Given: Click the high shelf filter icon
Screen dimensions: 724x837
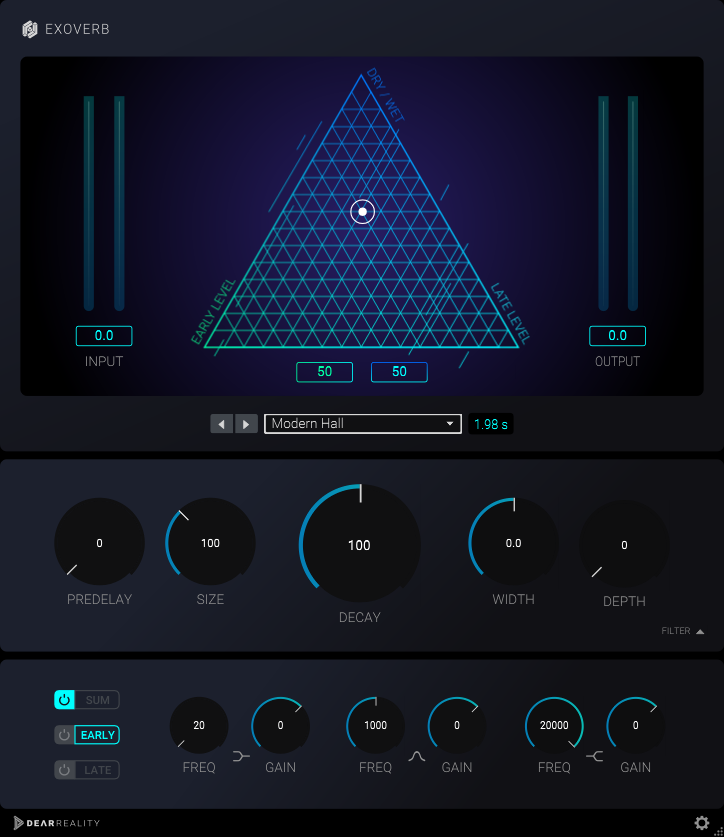Looking at the screenshot, I should click(x=595, y=757).
